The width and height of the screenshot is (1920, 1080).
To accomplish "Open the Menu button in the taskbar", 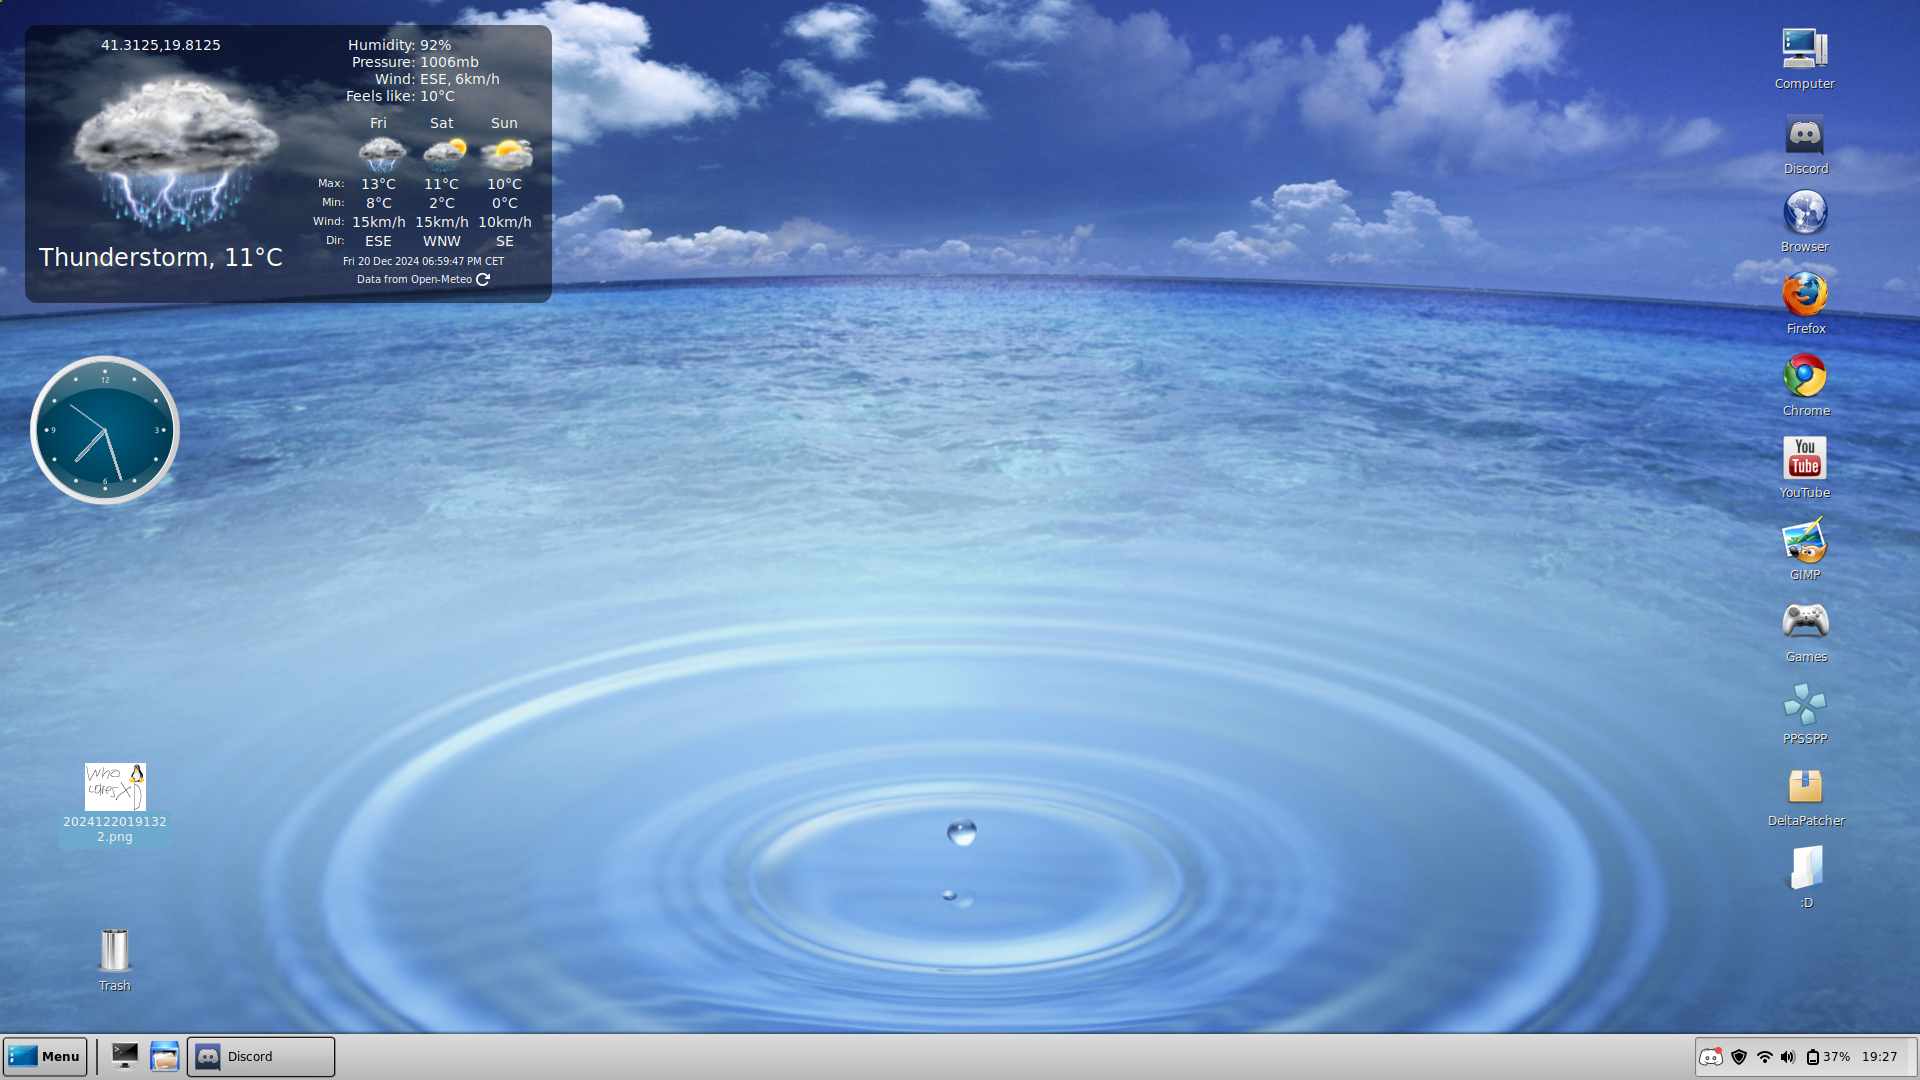I will click(45, 1057).
